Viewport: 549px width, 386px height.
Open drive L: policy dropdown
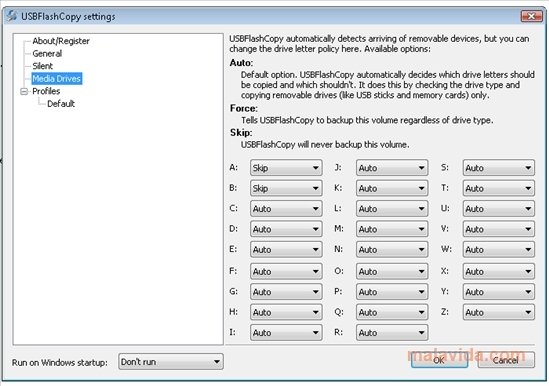pyautogui.click(x=392, y=208)
